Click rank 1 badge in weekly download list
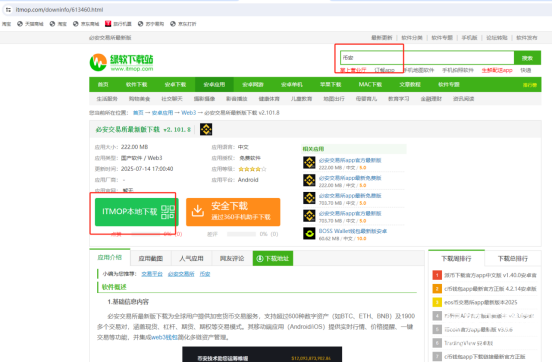This screenshot has height=362, width=553. (437, 275)
